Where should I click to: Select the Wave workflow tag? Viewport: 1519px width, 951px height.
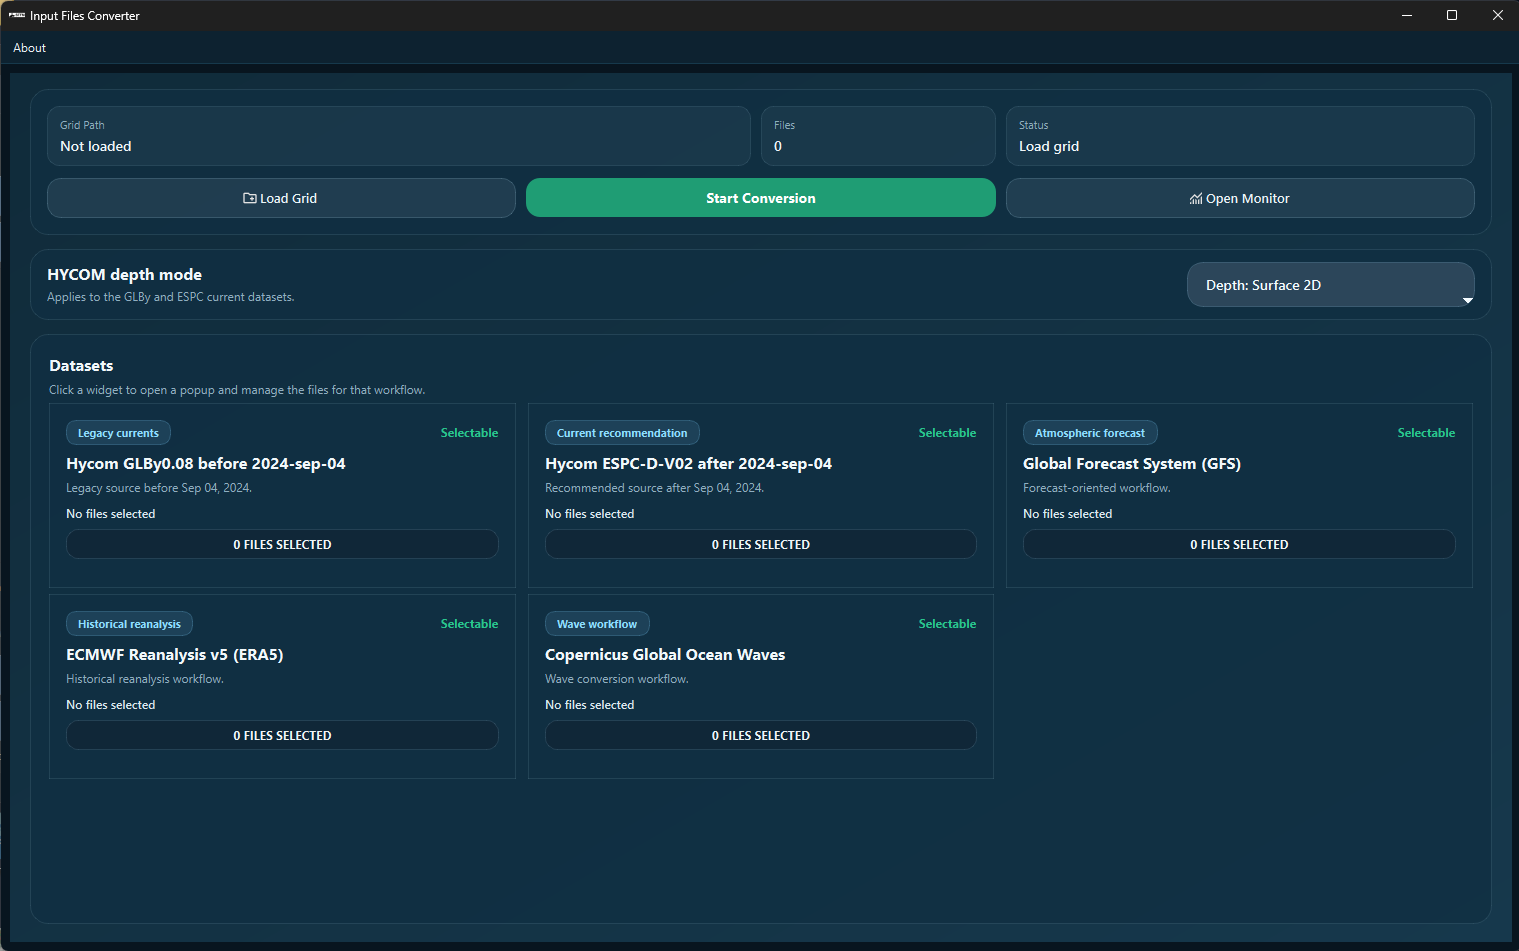coord(597,624)
